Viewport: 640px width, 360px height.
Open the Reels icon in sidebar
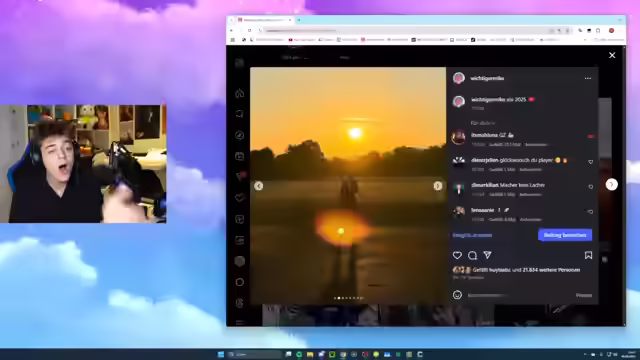240,156
